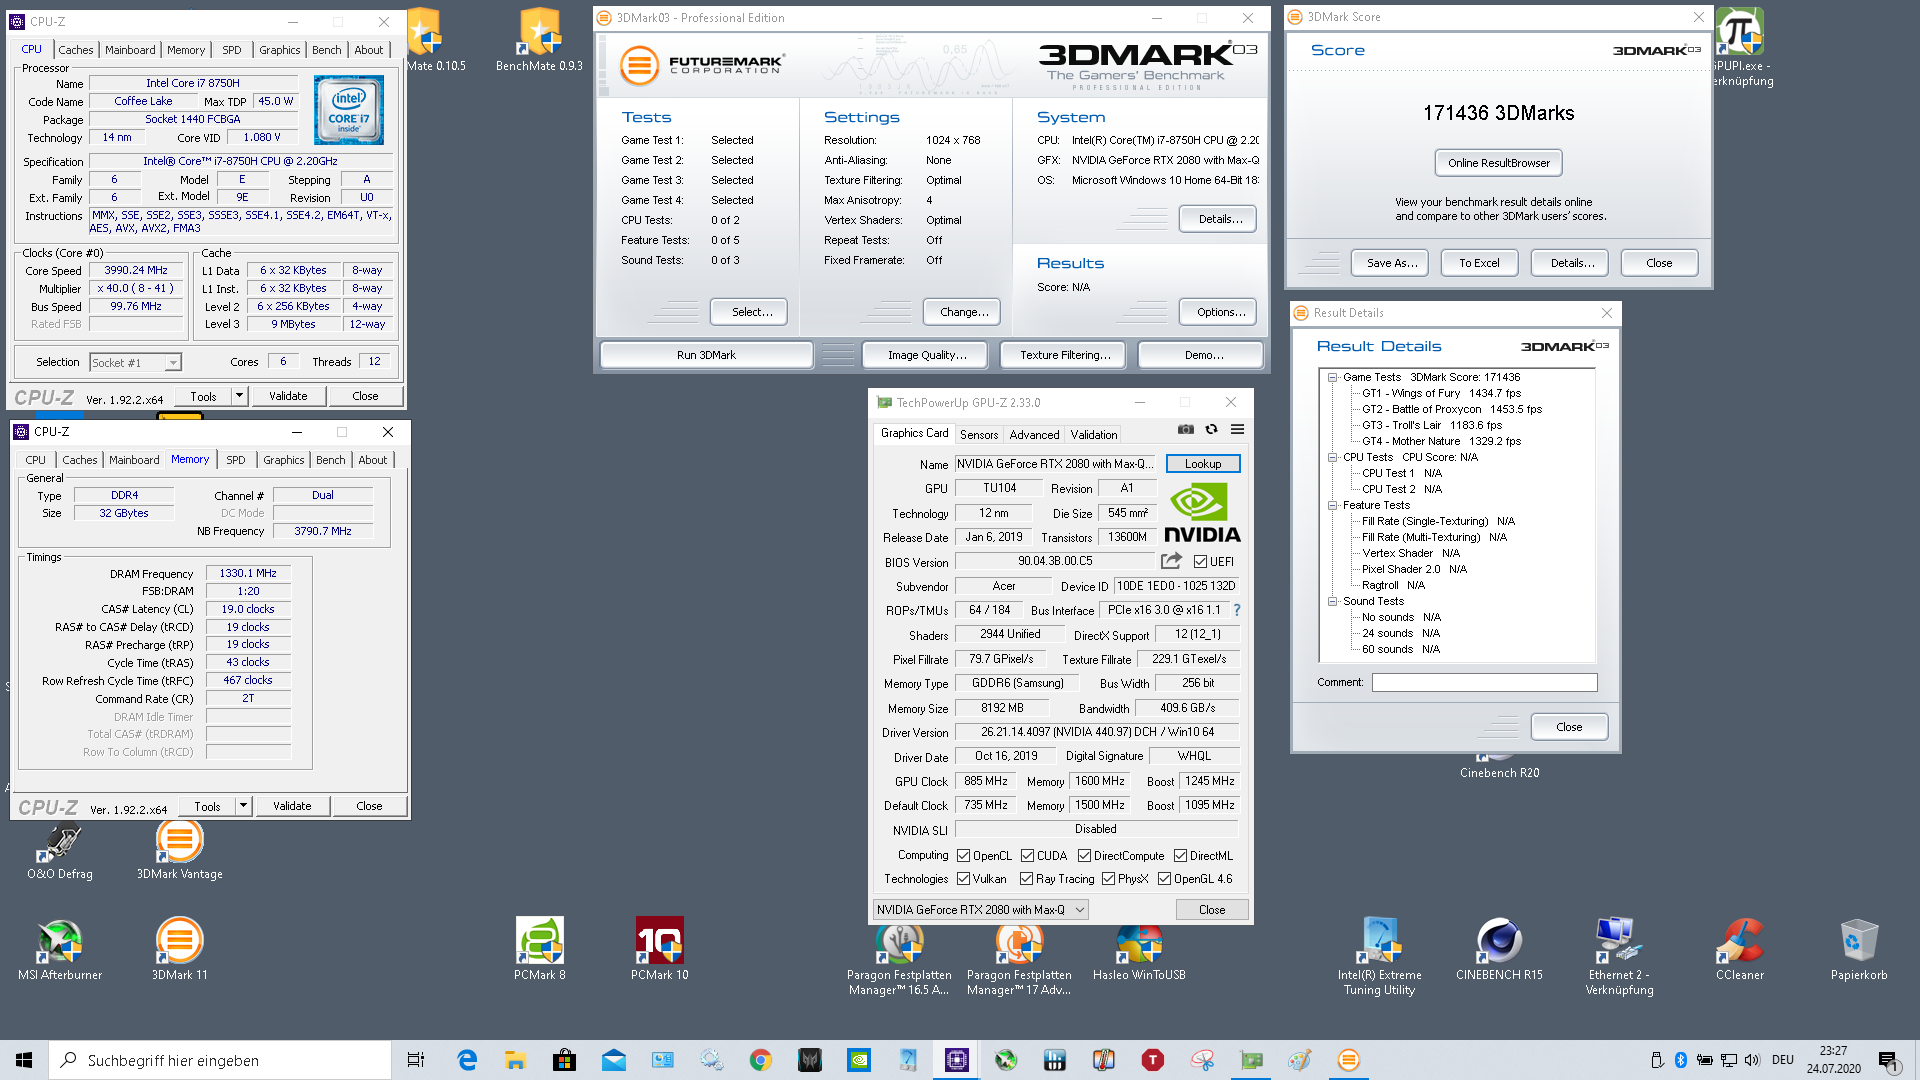The width and height of the screenshot is (1920, 1080).
Task: Click To Excel in 3DMark Score
Action: (x=1479, y=263)
